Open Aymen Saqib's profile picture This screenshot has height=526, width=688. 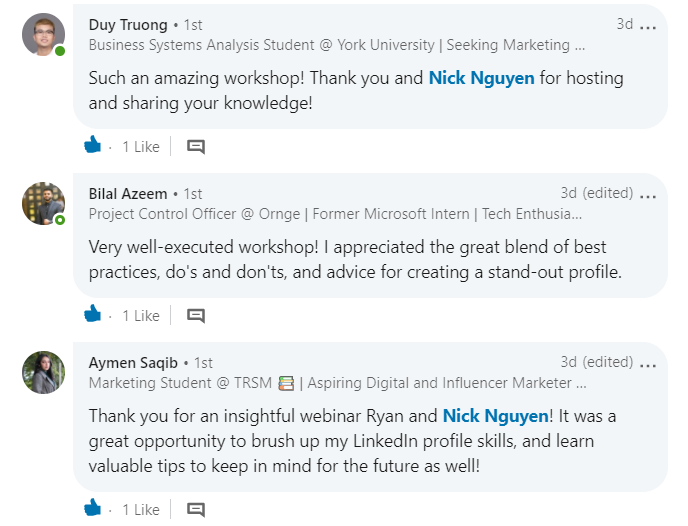(43, 372)
